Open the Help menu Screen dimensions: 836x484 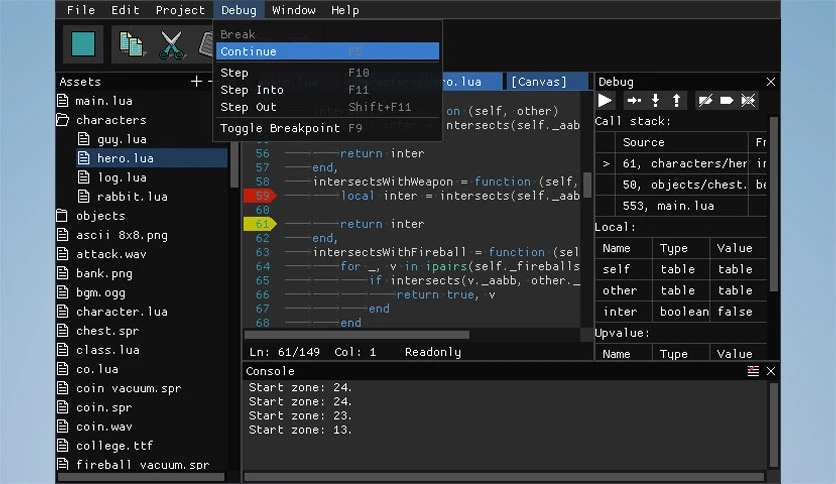345,10
